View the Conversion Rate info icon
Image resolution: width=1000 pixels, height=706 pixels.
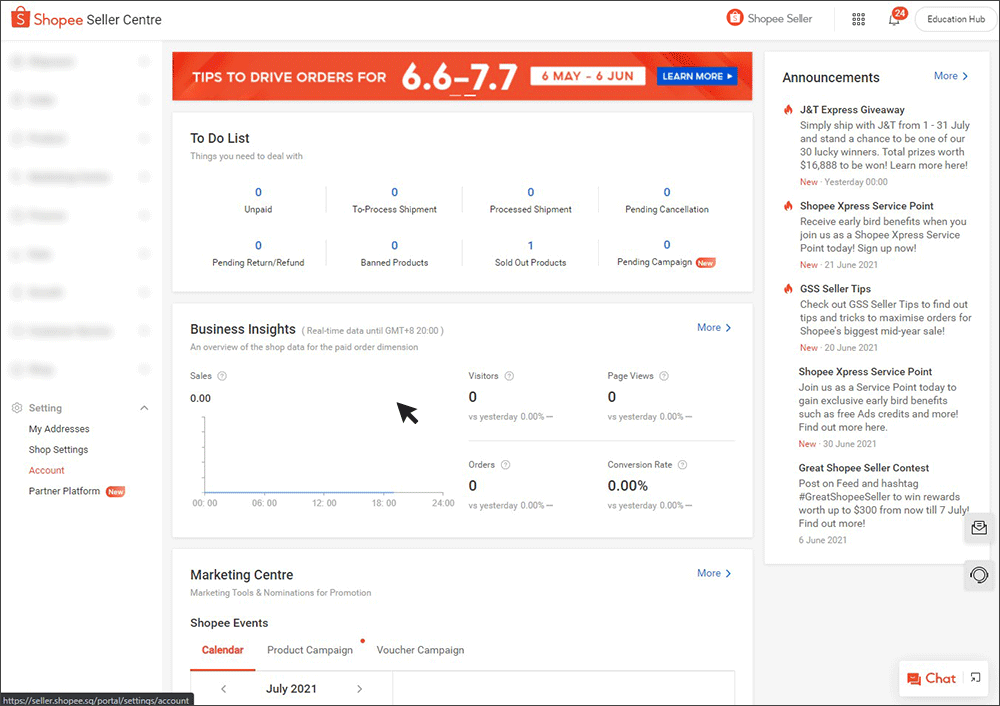(x=681, y=464)
